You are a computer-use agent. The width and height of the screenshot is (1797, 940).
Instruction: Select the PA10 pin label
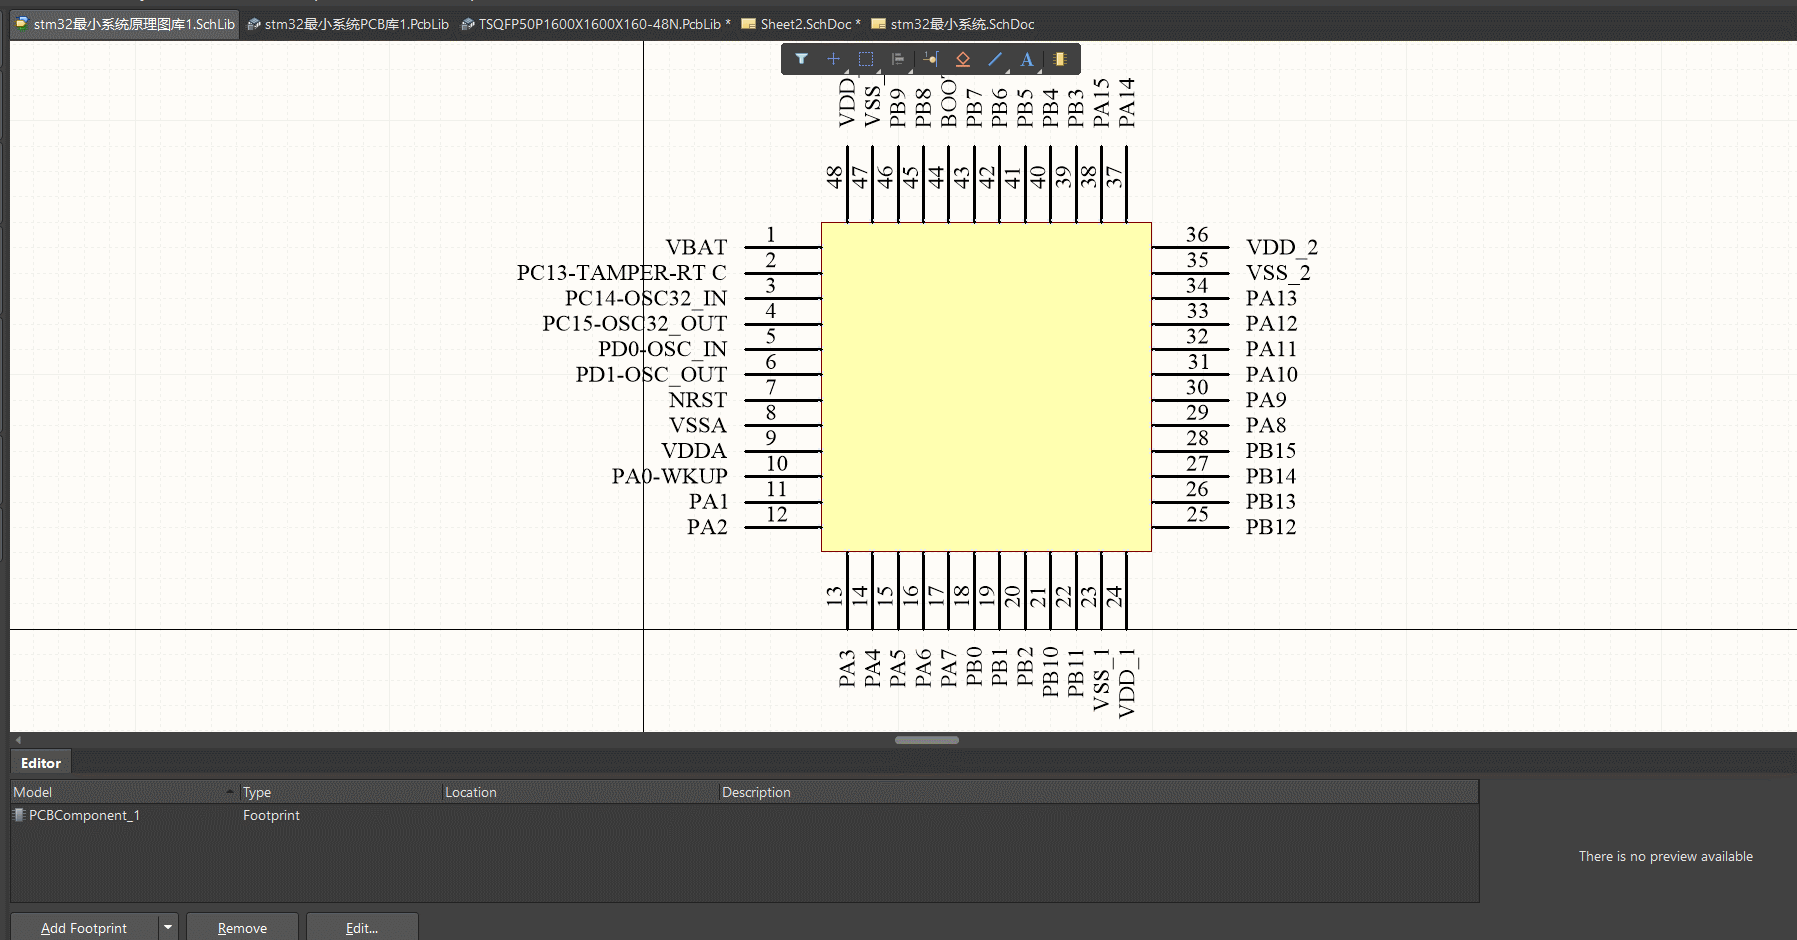point(1271,374)
